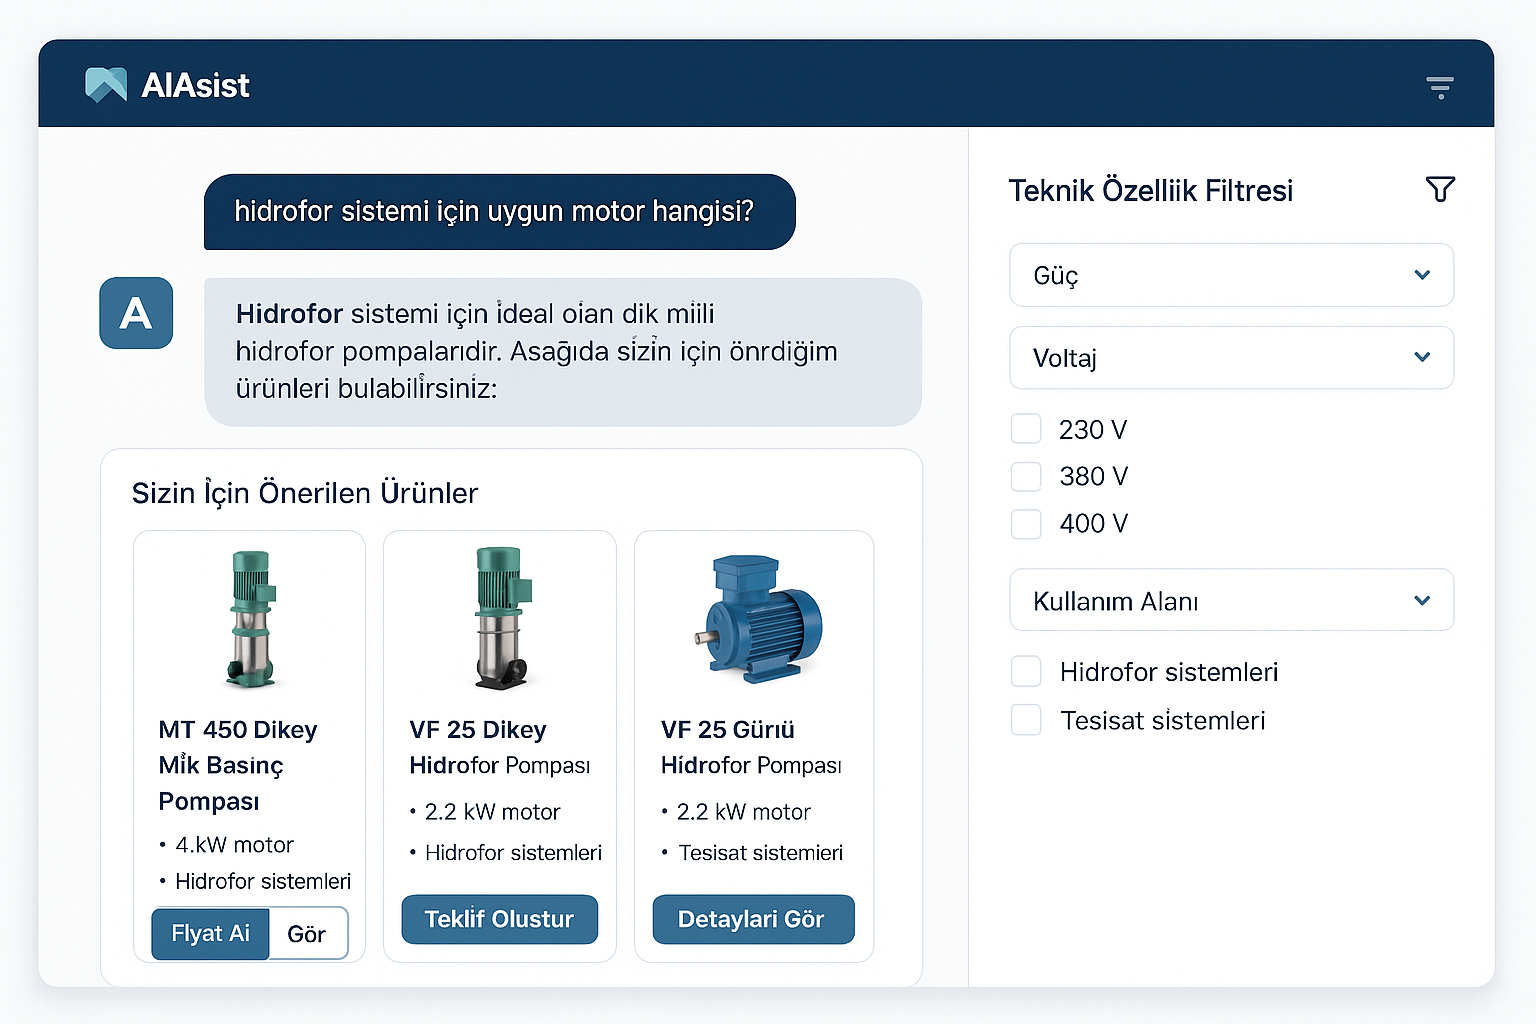Open the header filter menu icon

[x=1439, y=88]
